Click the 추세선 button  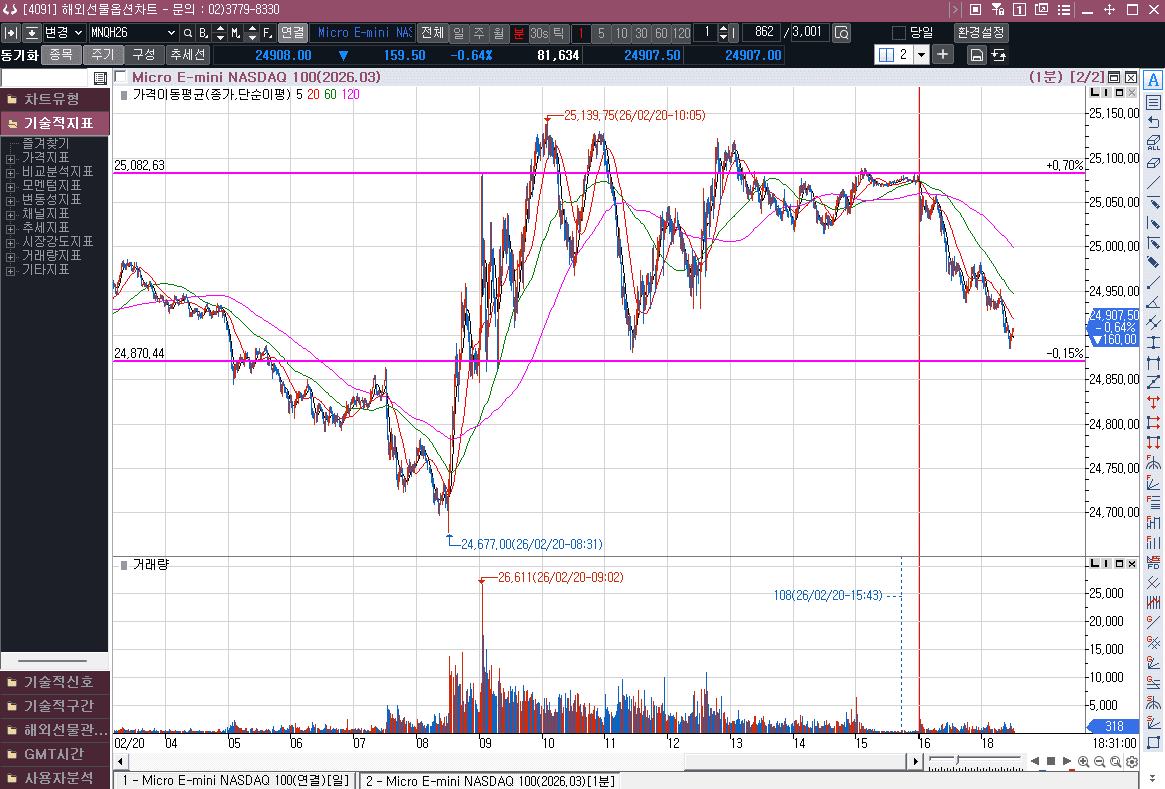click(x=187, y=55)
